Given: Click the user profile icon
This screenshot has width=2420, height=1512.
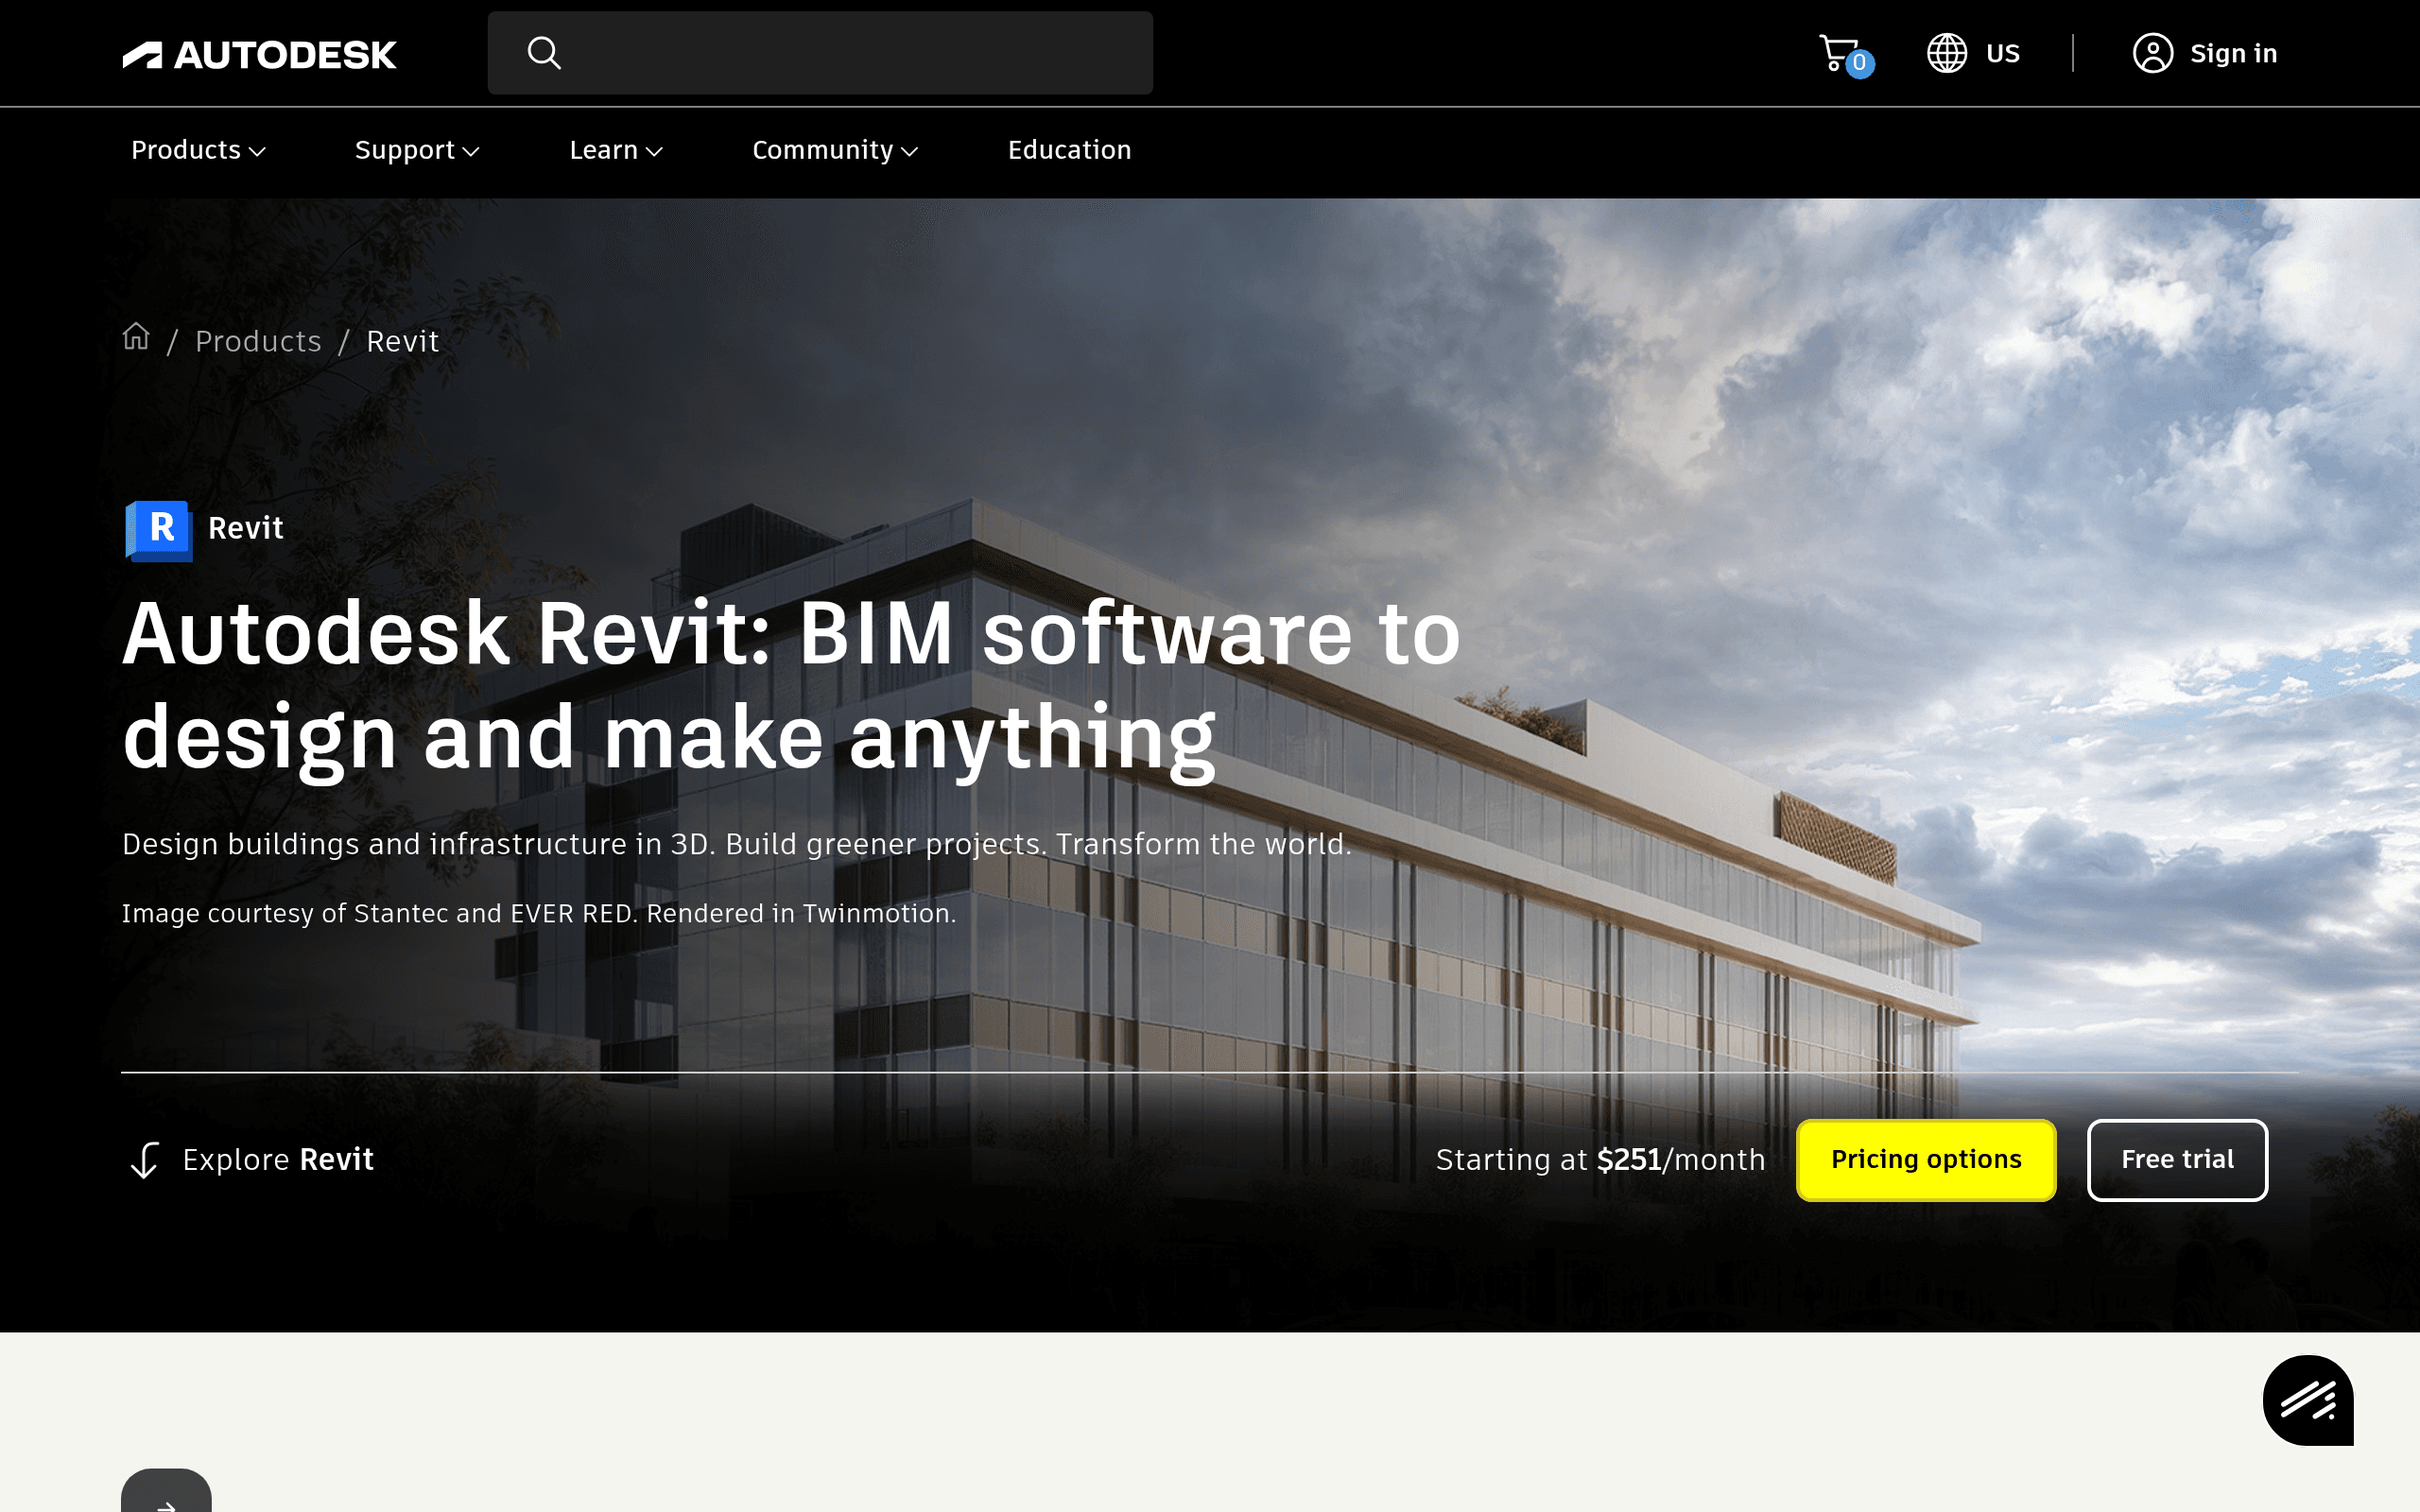Looking at the screenshot, I should click(2152, 53).
